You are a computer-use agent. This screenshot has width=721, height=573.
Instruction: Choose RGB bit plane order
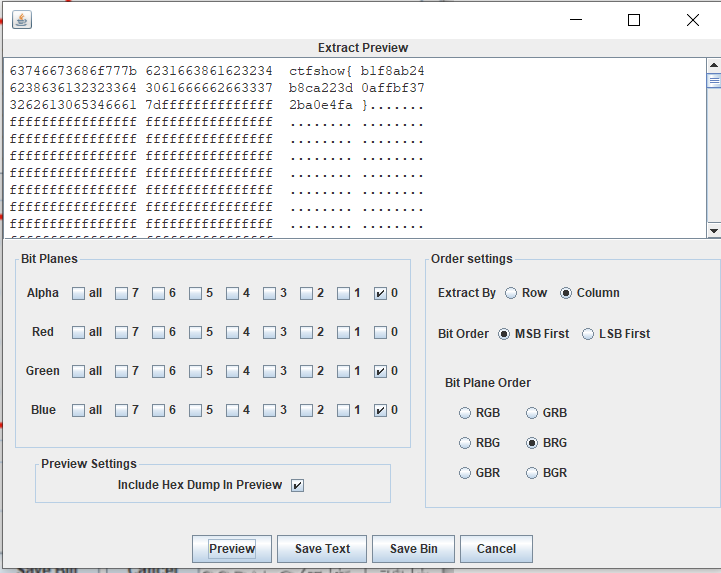coord(465,413)
